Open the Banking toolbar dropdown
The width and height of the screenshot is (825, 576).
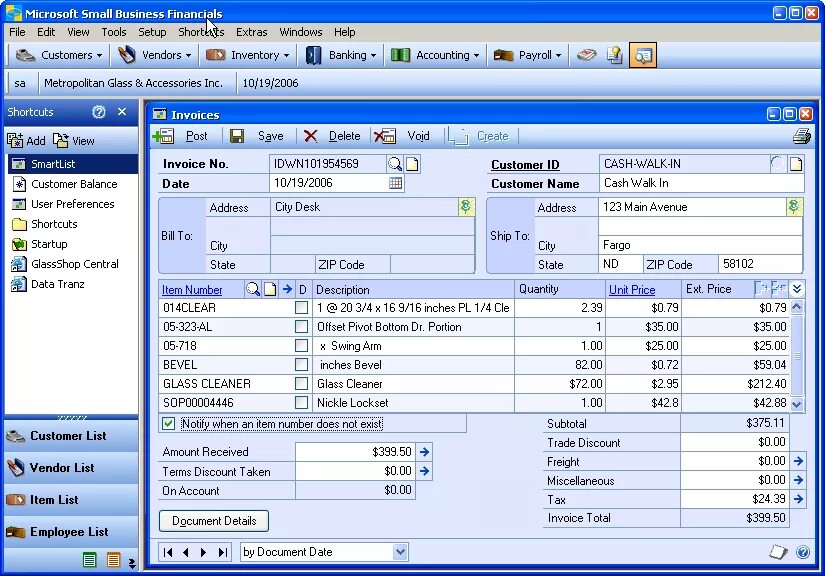(341, 55)
